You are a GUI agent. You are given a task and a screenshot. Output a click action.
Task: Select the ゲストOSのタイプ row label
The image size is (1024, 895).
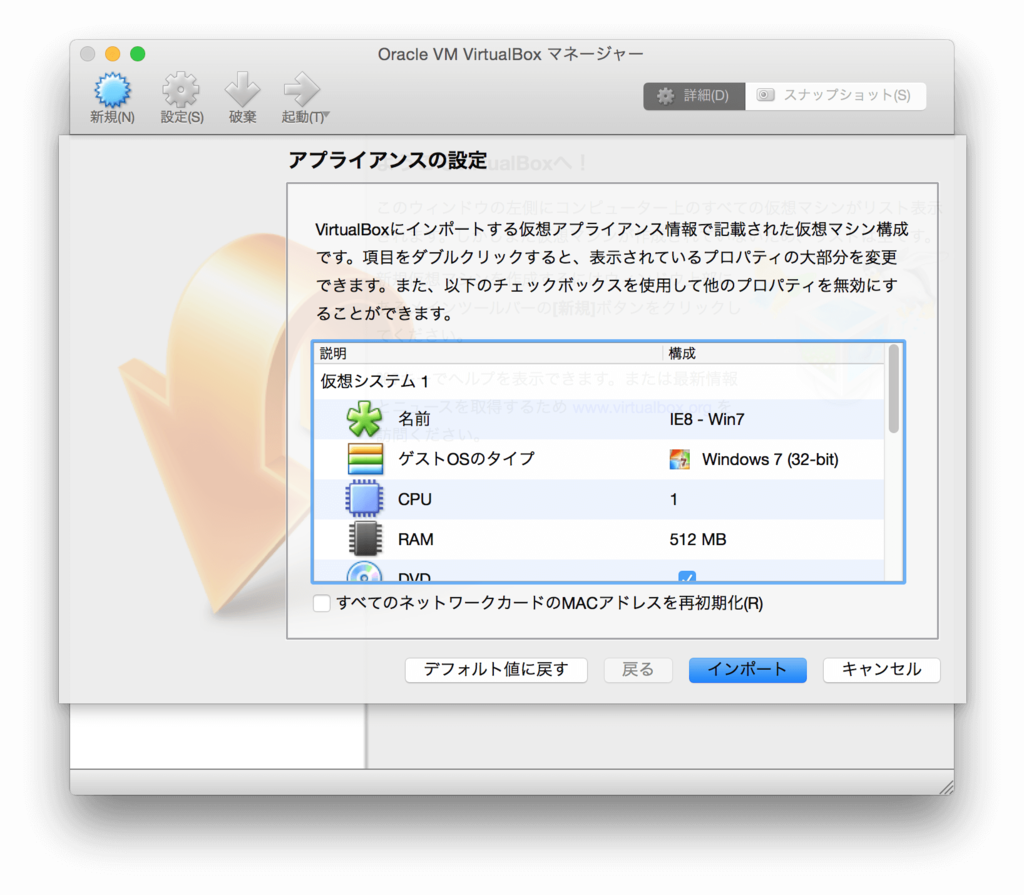pos(466,459)
